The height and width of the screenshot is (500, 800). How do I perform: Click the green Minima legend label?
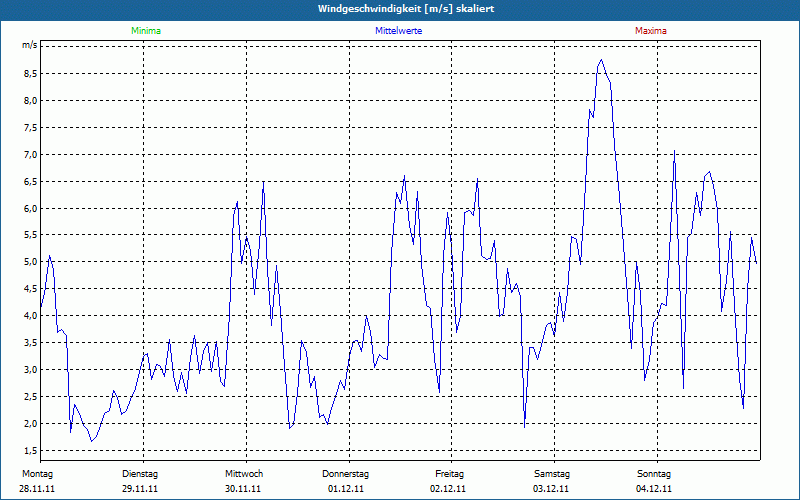coord(146,31)
